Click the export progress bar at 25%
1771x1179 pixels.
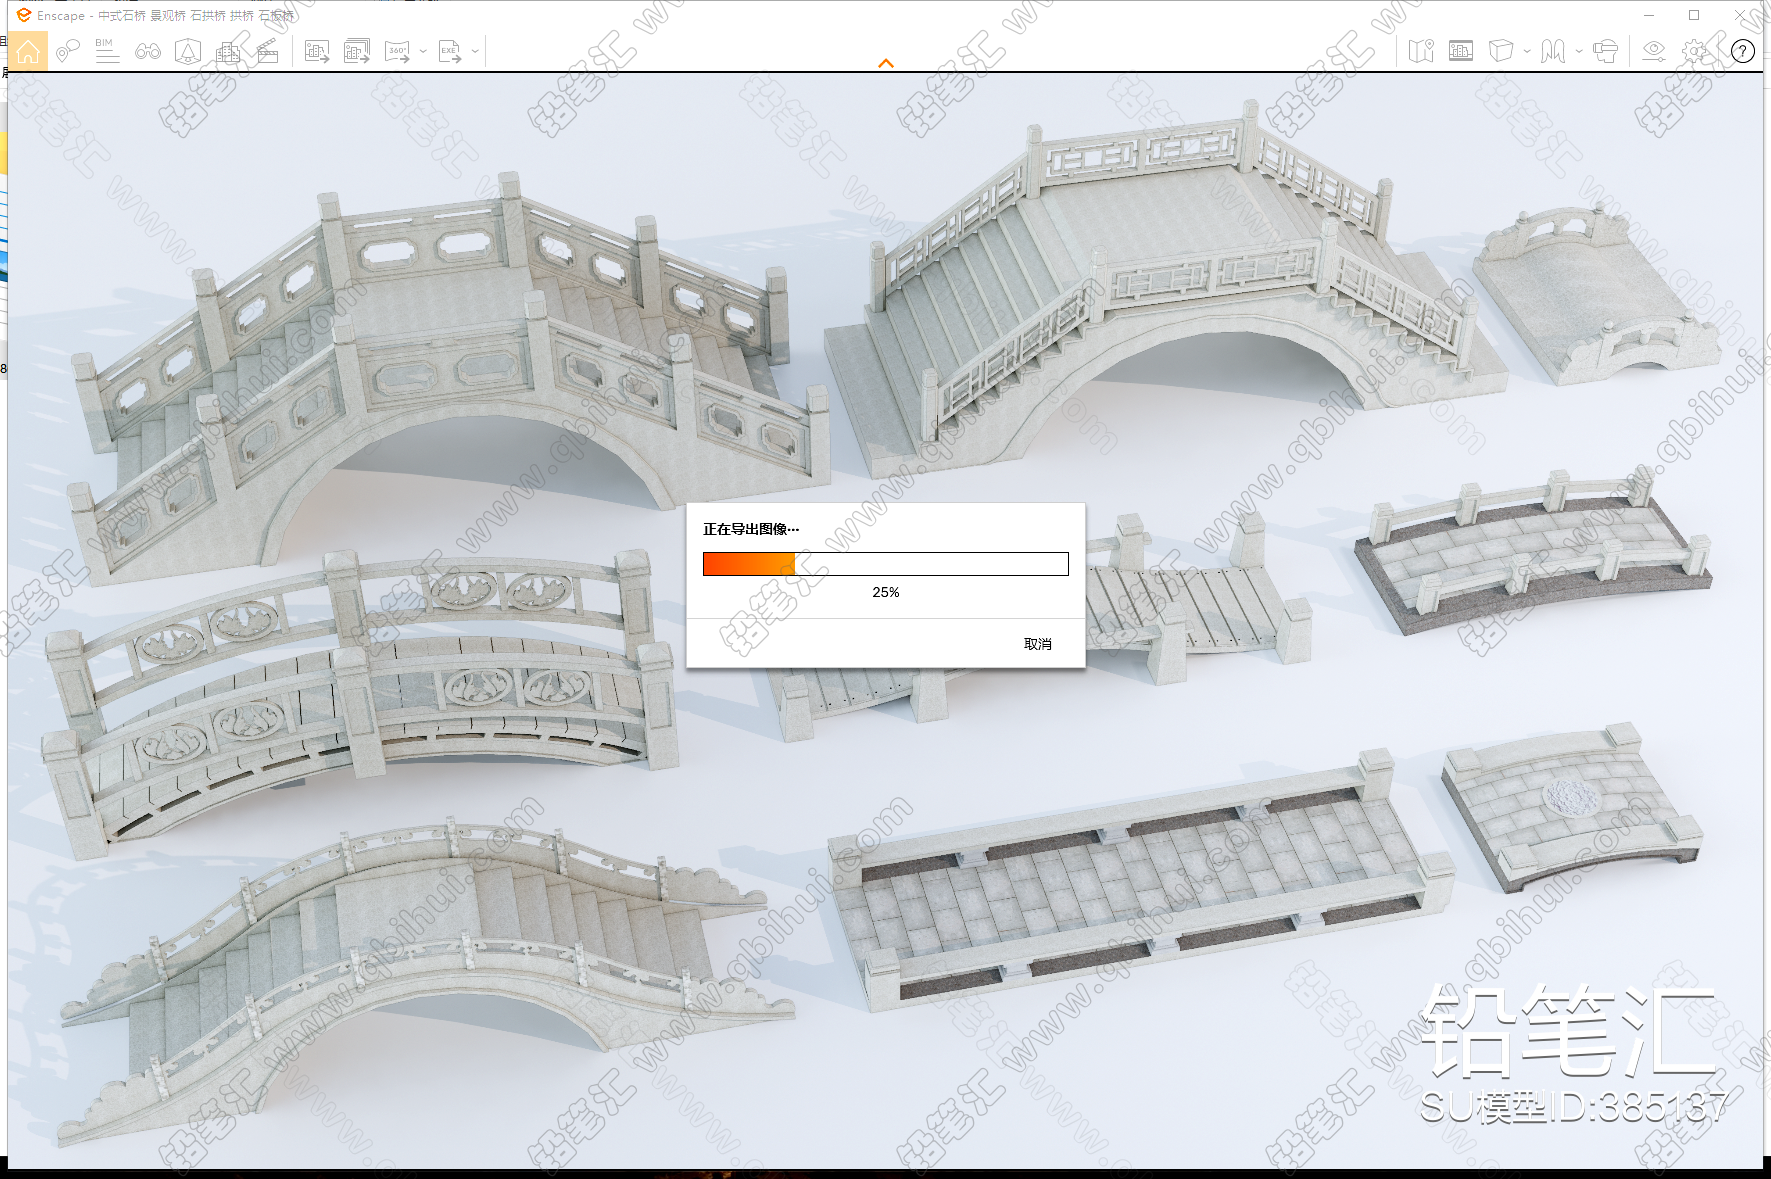pyautogui.click(x=886, y=564)
